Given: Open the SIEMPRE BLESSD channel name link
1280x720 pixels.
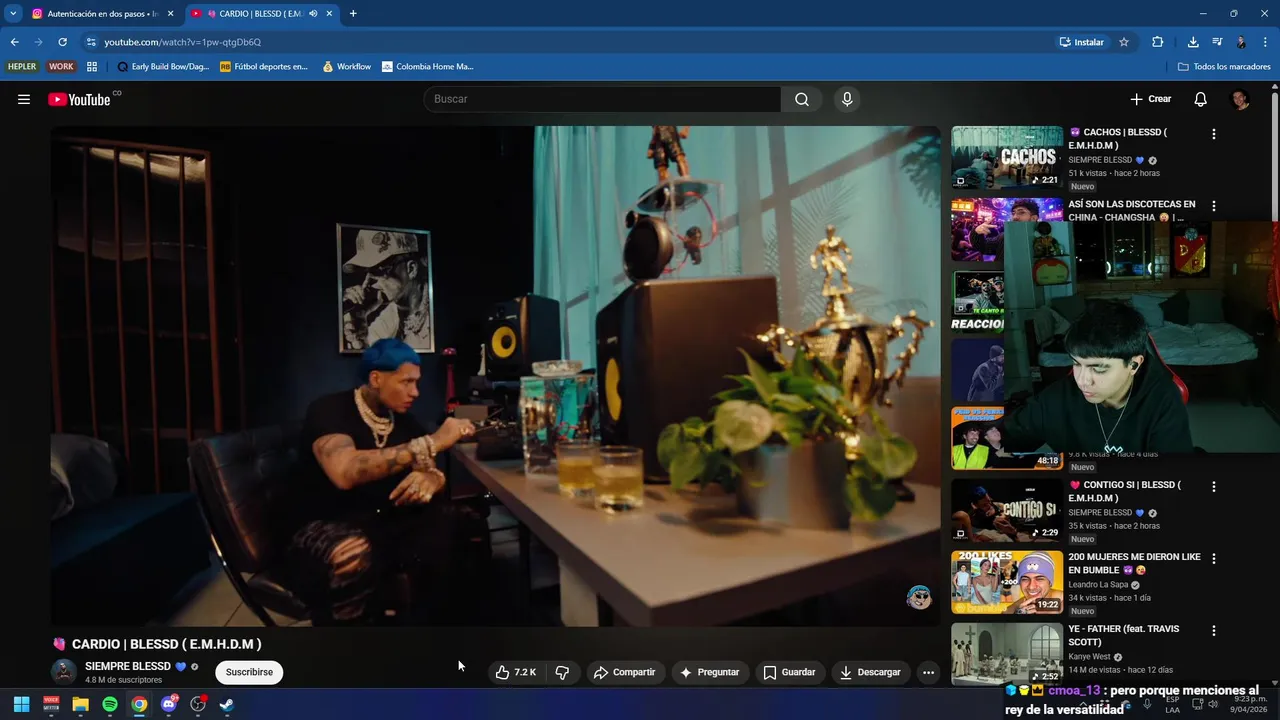Looking at the screenshot, I should (x=128, y=666).
